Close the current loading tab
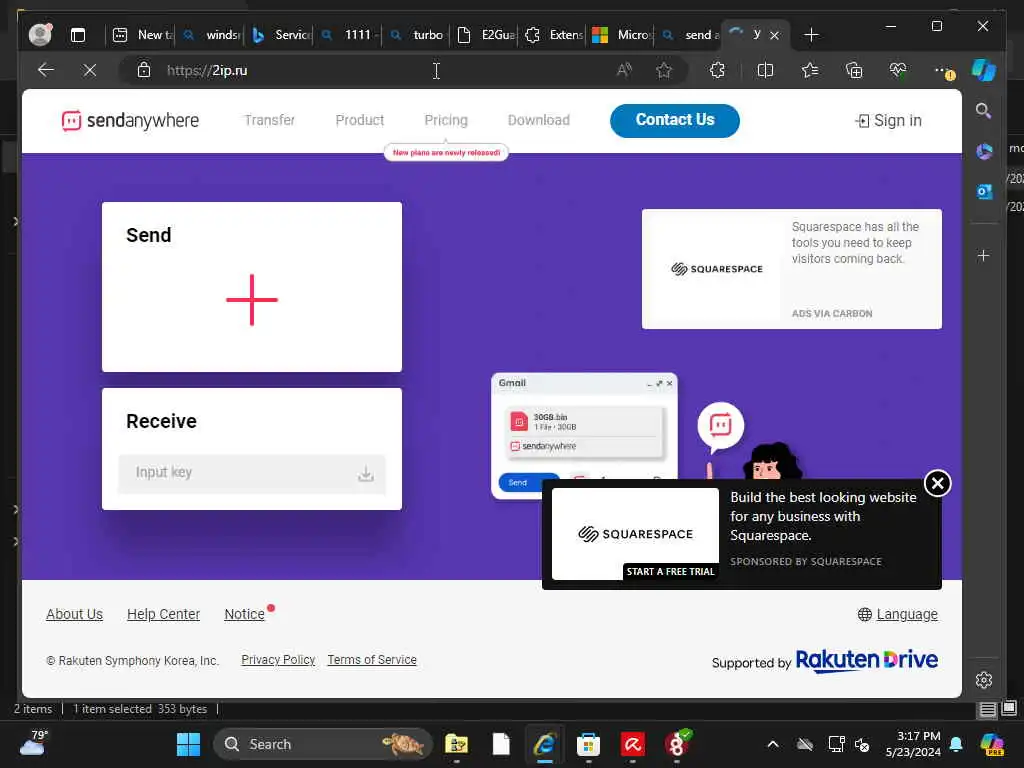 coord(775,35)
